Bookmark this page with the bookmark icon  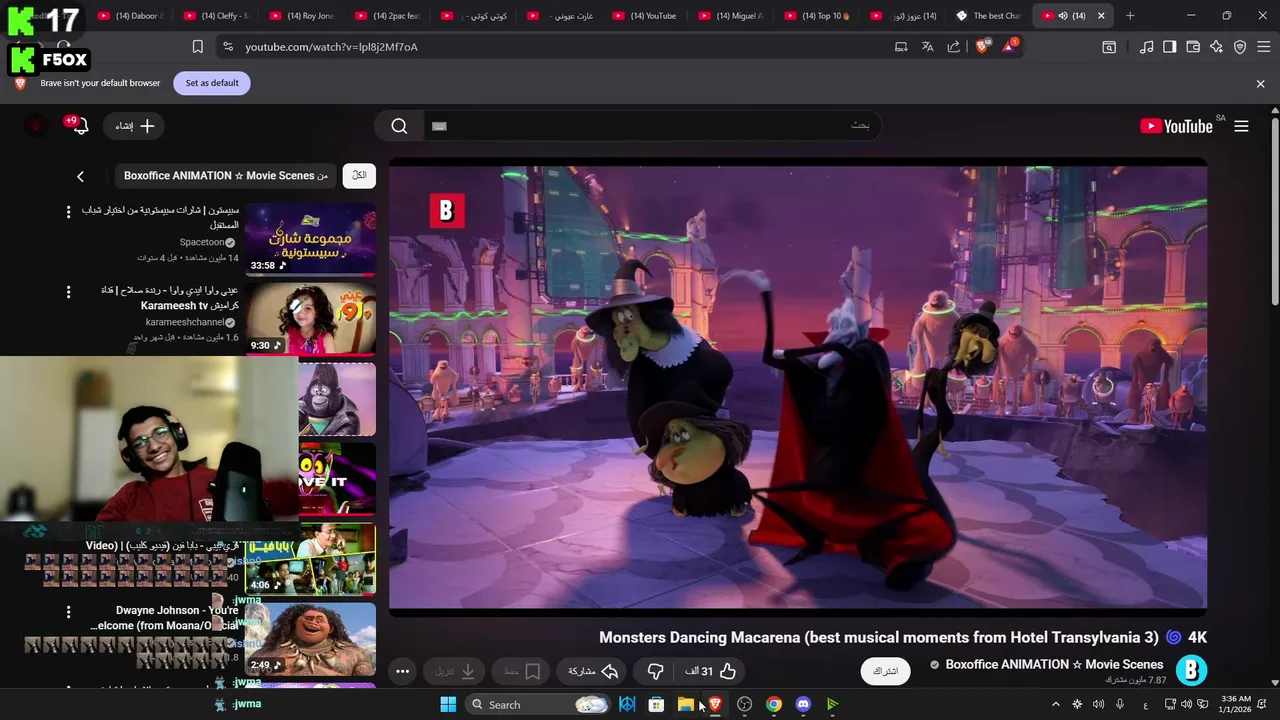198,47
